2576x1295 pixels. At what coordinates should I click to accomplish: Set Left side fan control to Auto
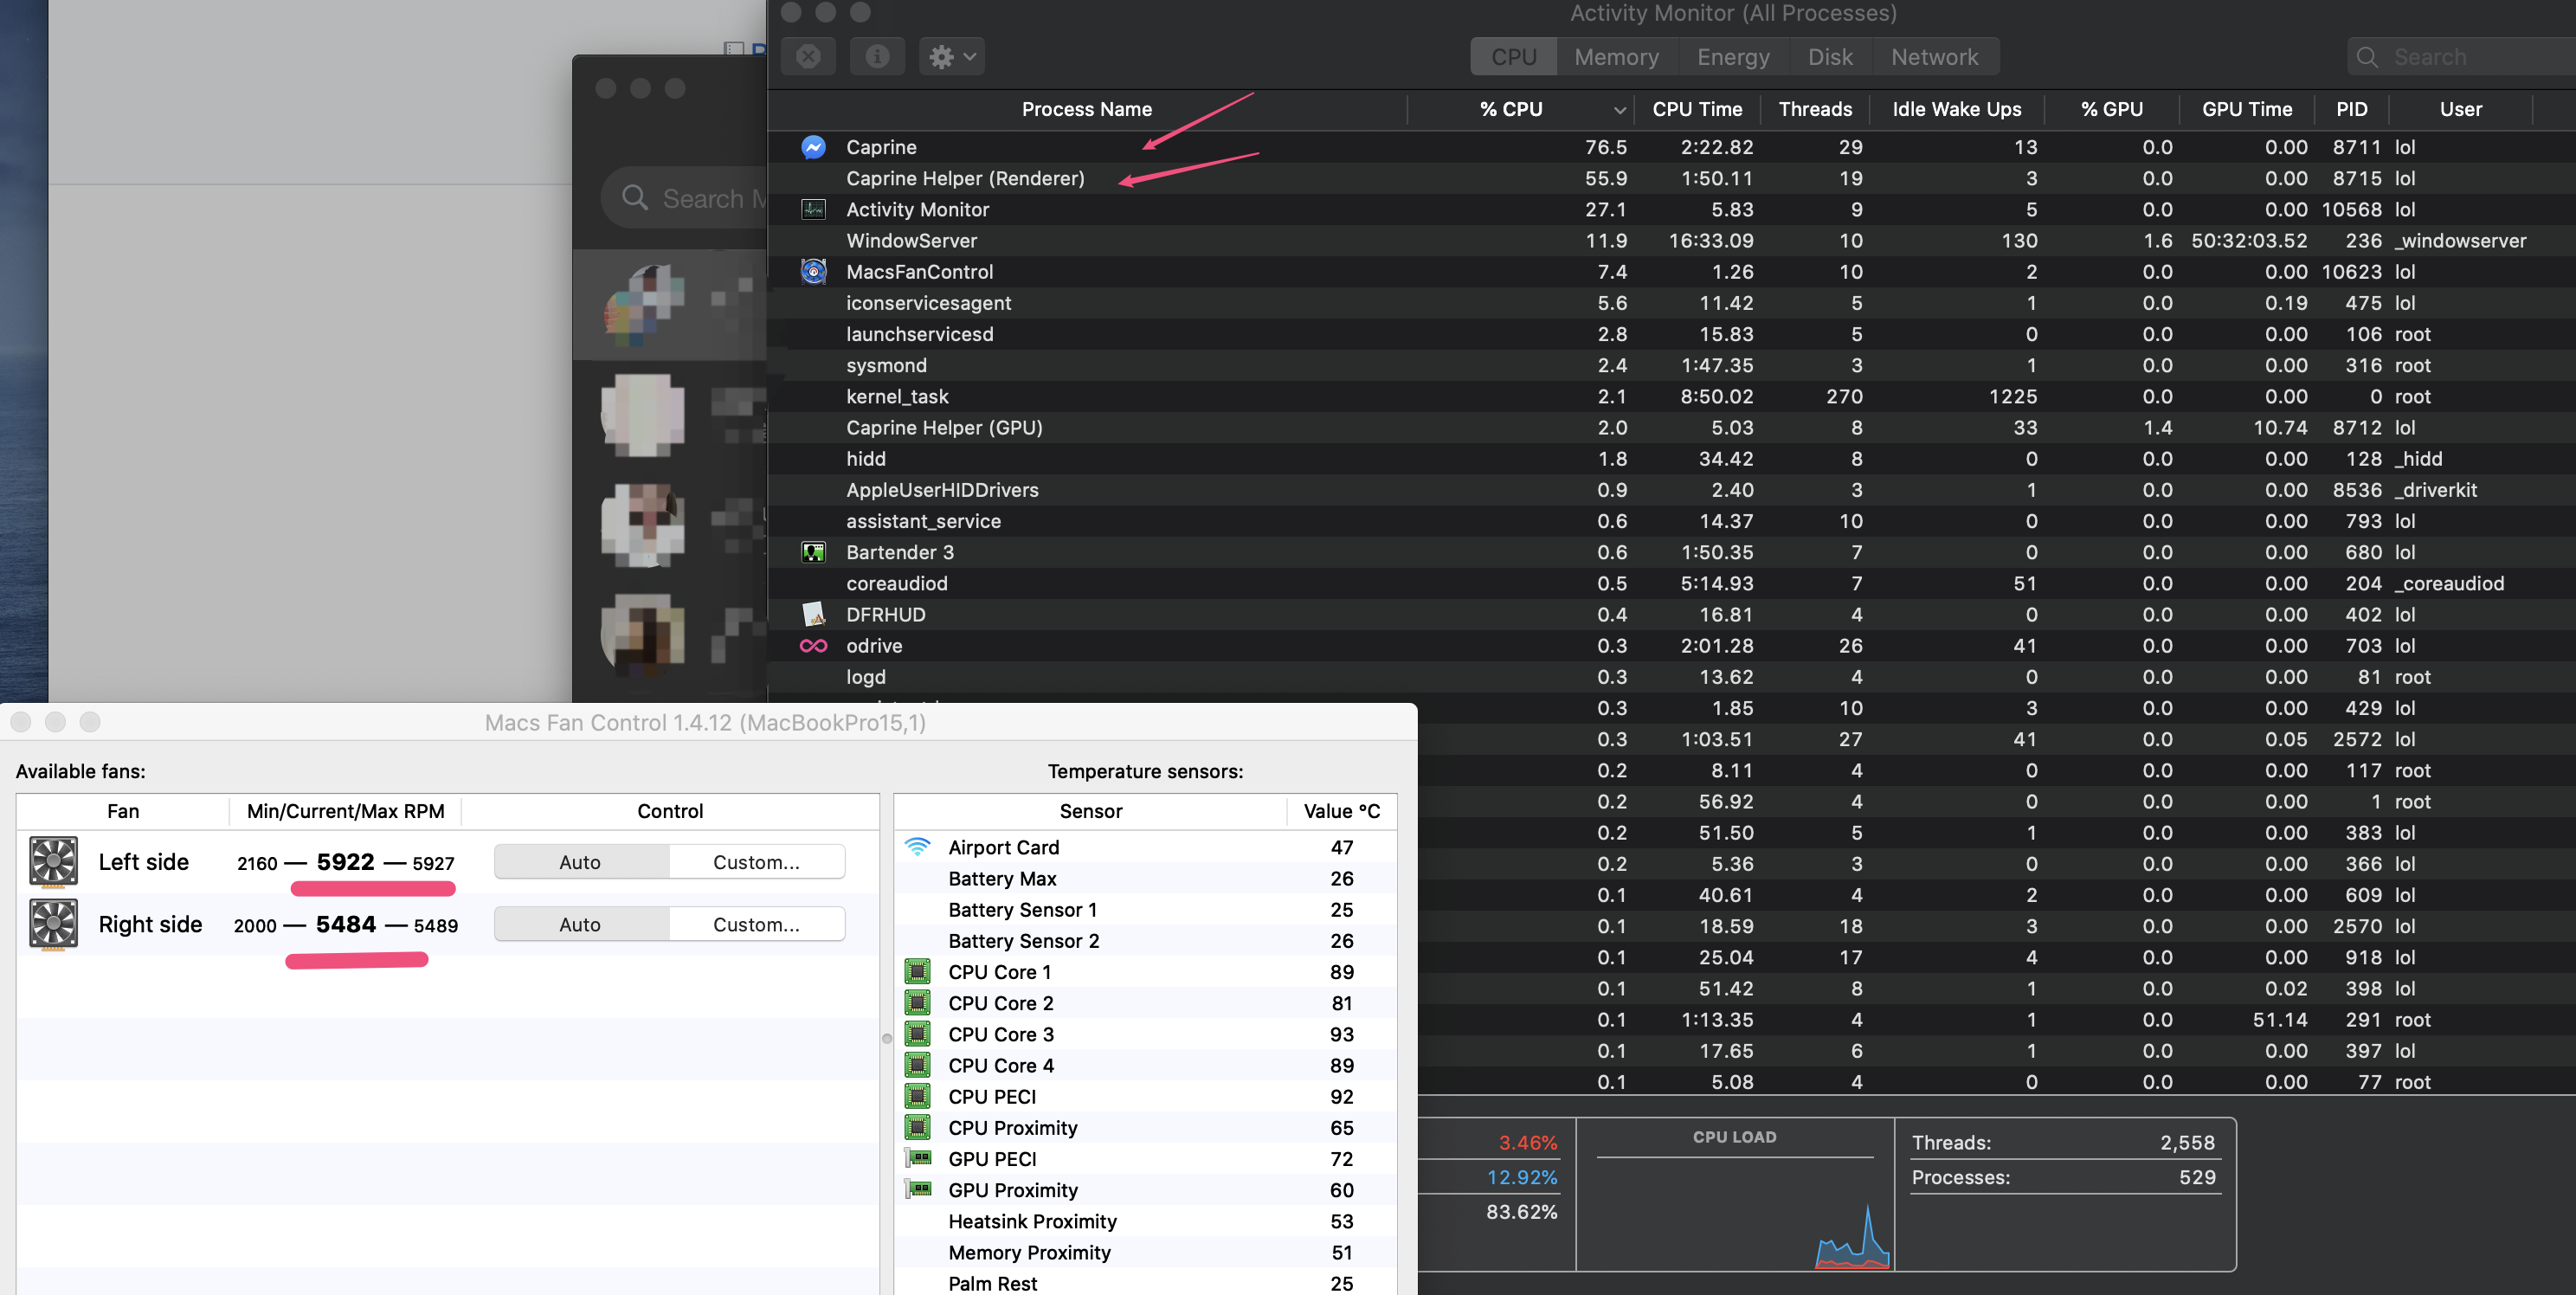580,861
